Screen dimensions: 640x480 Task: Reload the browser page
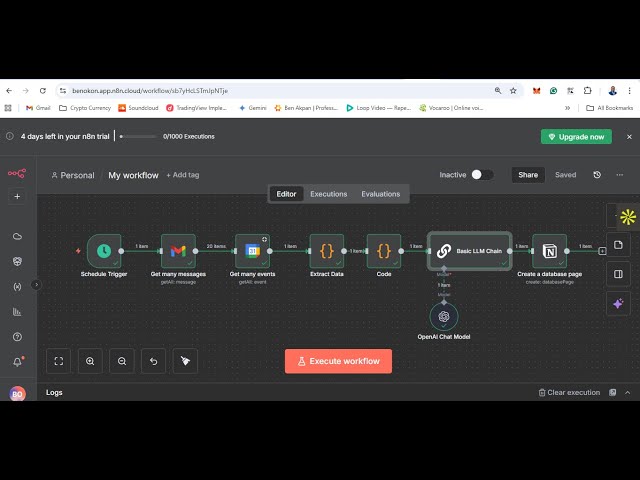click(x=43, y=91)
